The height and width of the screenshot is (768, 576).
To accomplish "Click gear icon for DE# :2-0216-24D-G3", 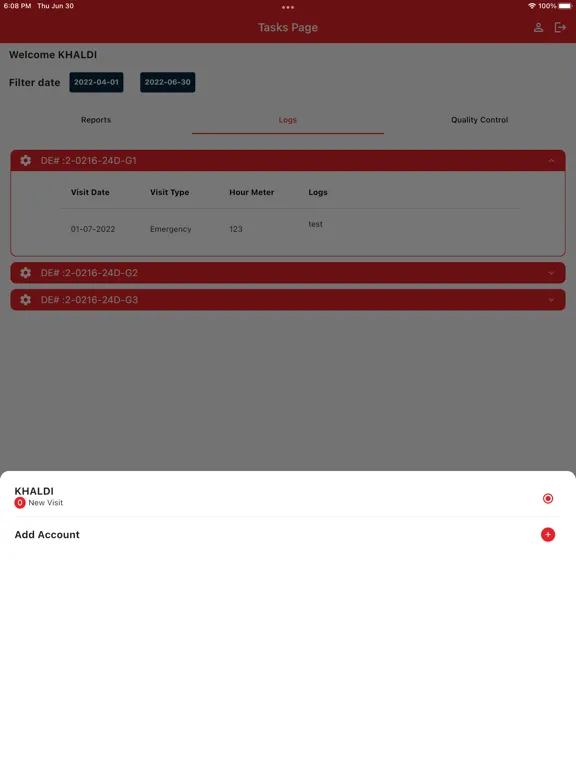I will point(25,299).
